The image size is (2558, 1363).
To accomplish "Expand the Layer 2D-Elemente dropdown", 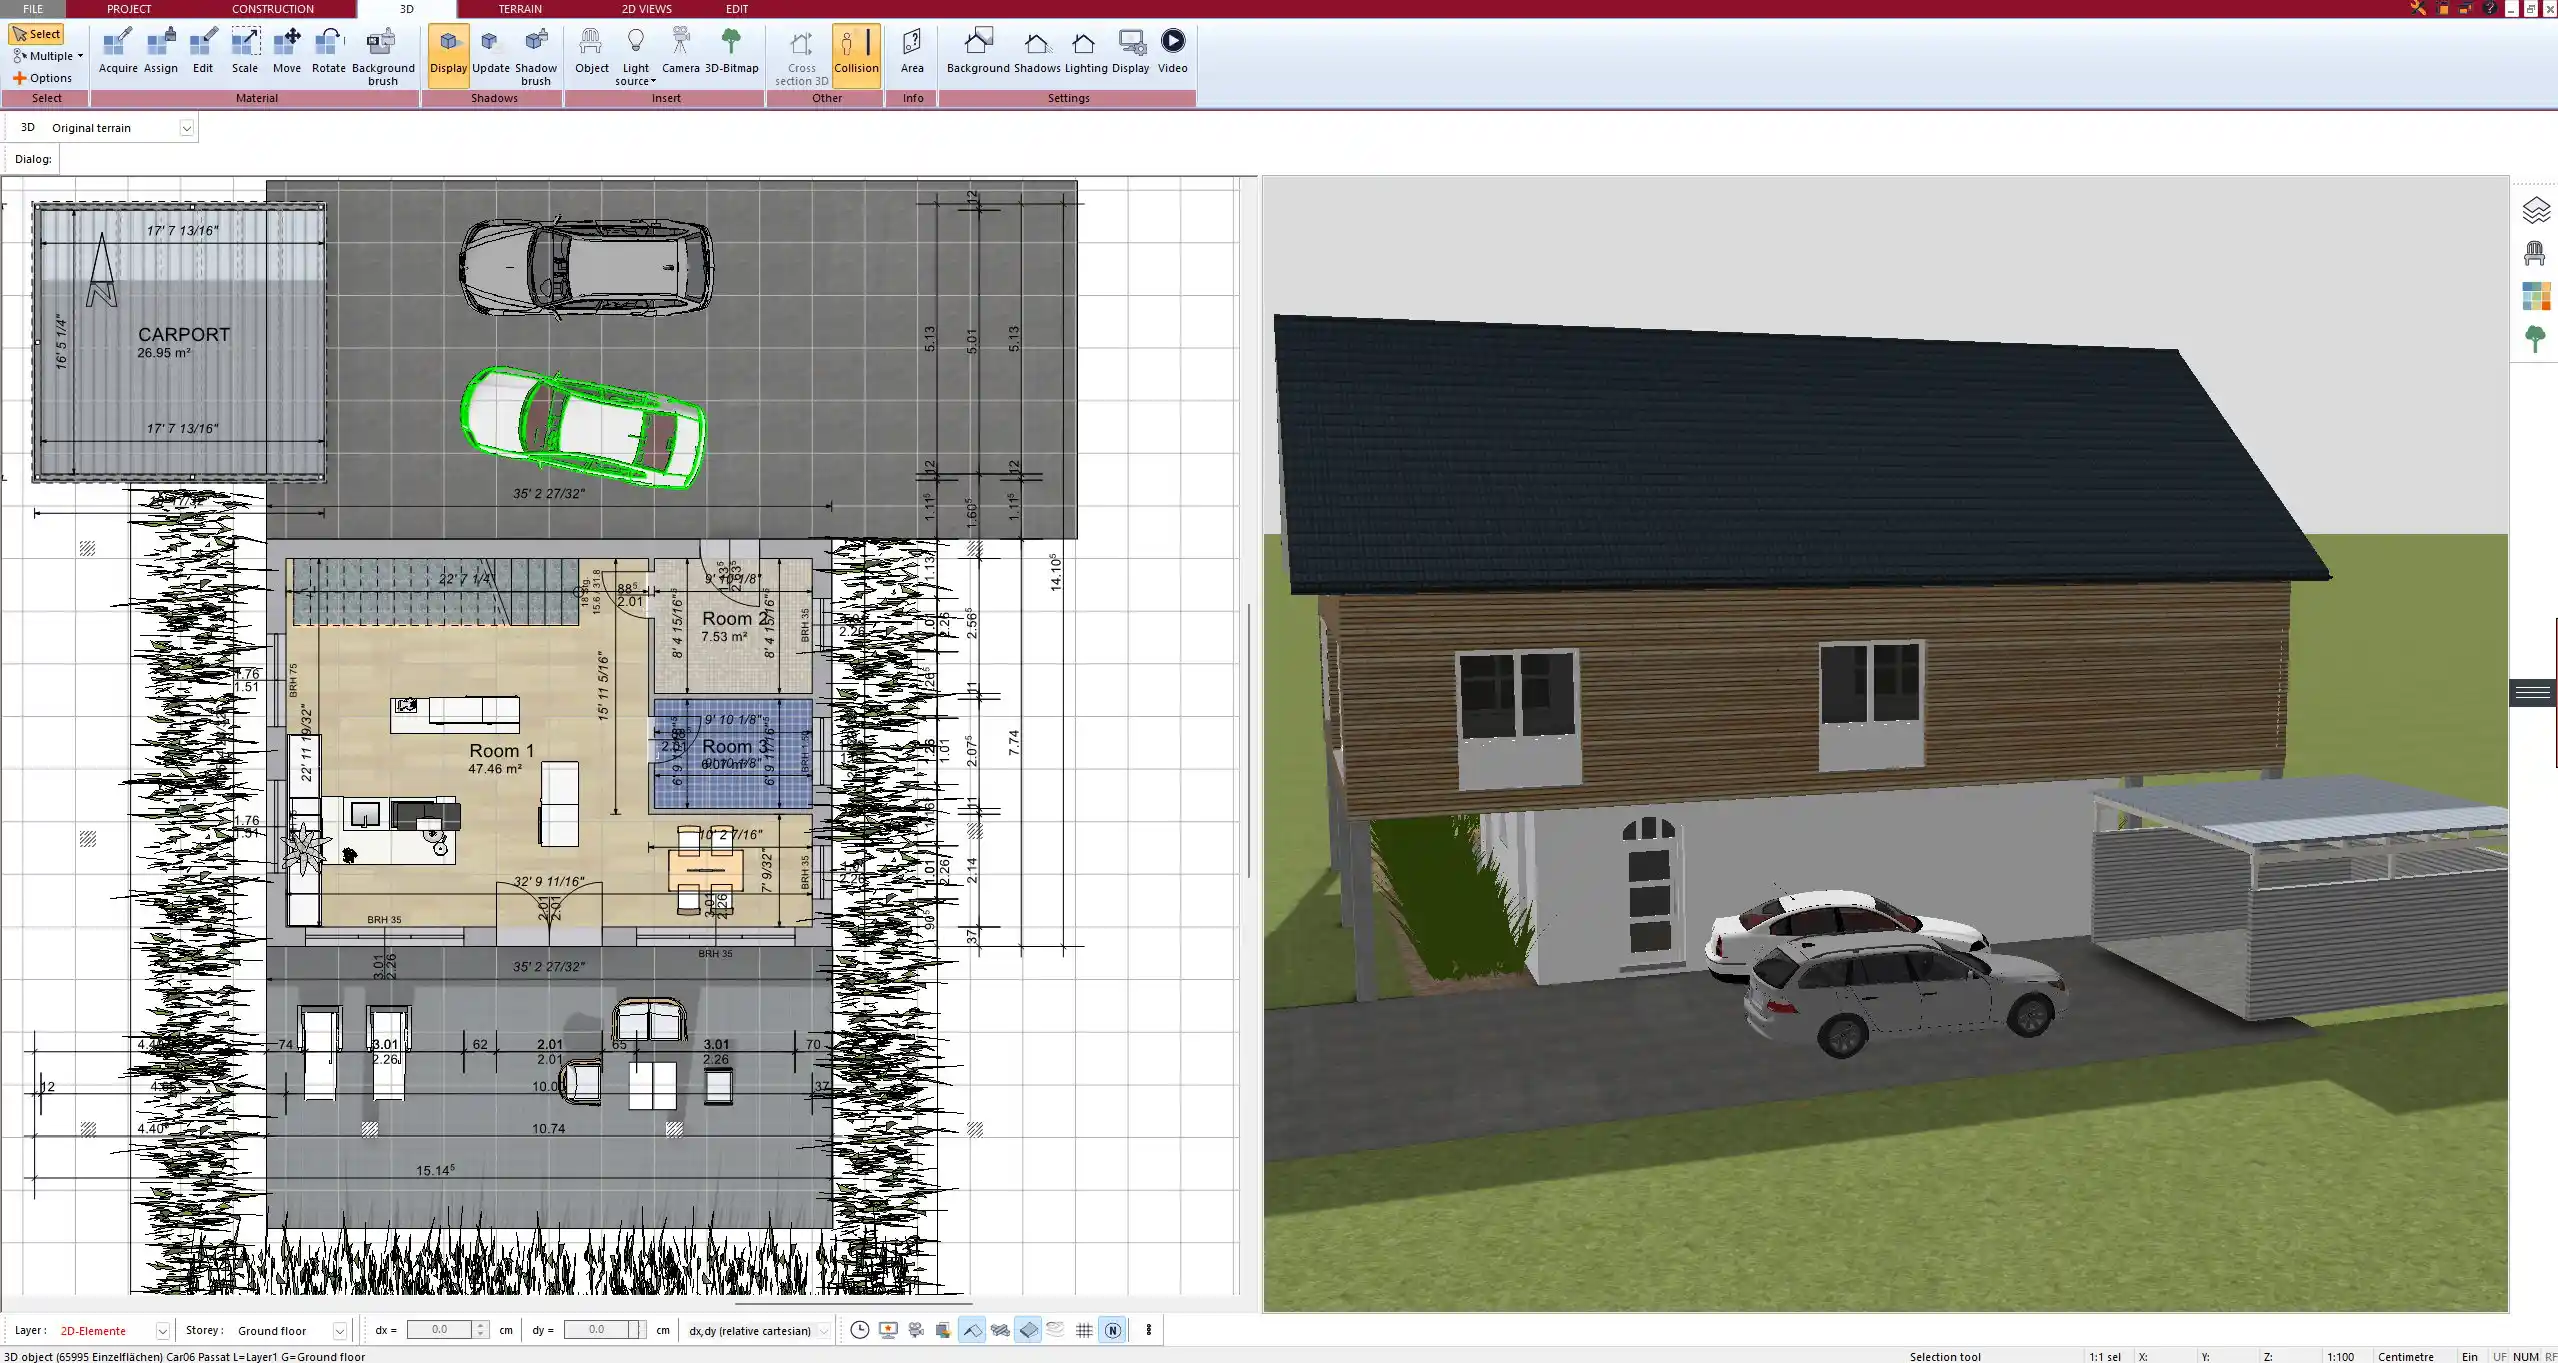I will coord(162,1331).
